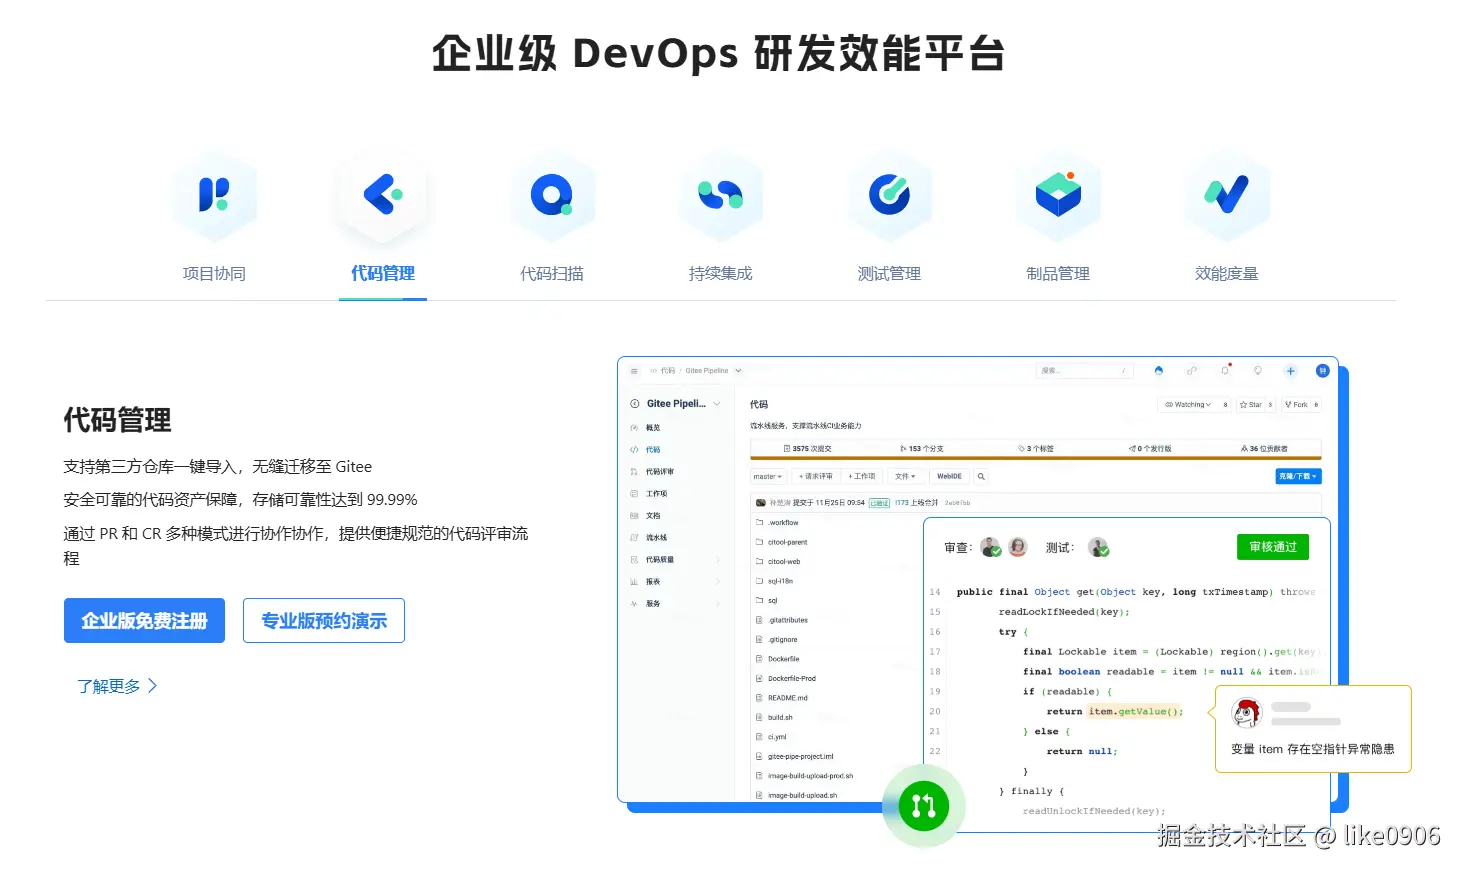Open the hamburger menu in the Gitee mockup

(634, 371)
